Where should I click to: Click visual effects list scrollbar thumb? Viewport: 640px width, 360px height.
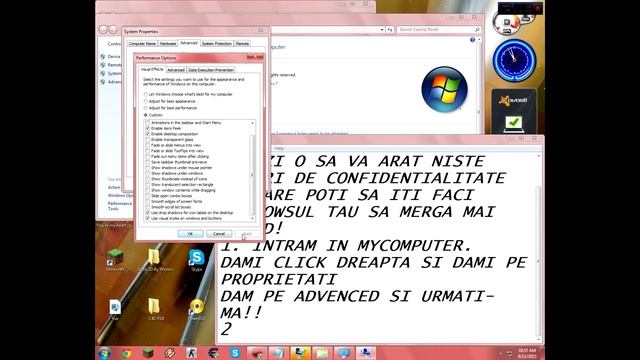coord(253,175)
